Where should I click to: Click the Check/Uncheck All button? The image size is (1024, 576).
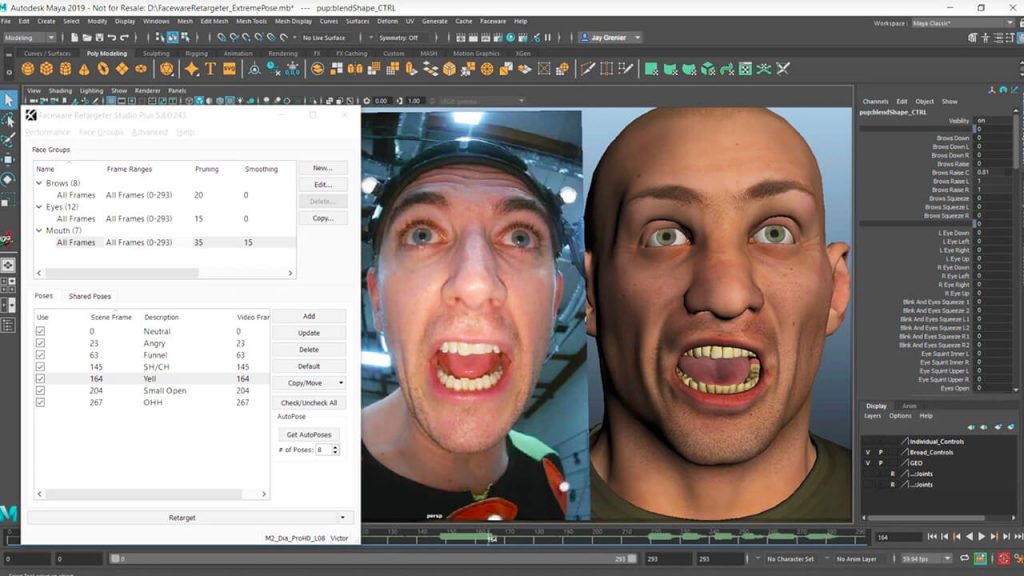coord(309,403)
